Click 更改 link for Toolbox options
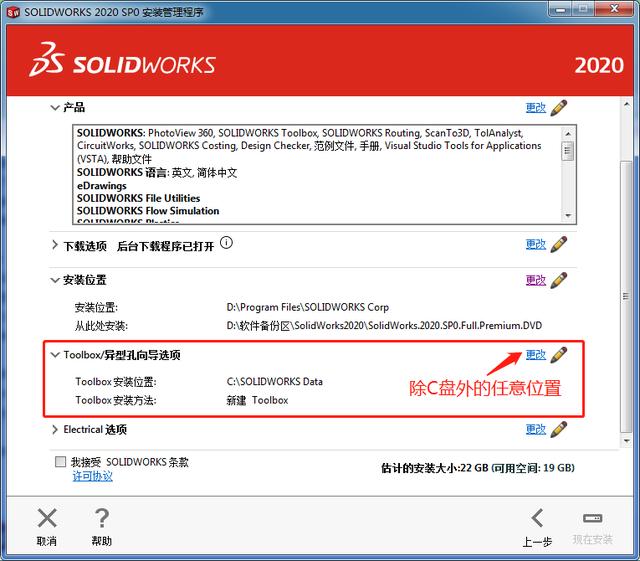The height and width of the screenshot is (561, 640). click(536, 355)
